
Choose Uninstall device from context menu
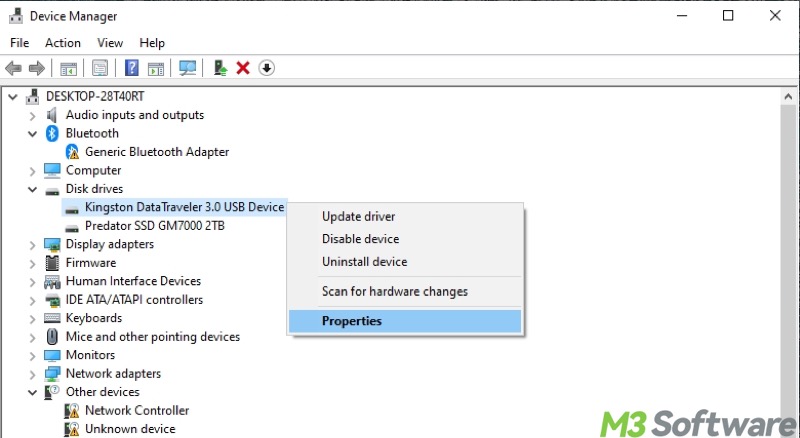pyautogui.click(x=406, y=261)
